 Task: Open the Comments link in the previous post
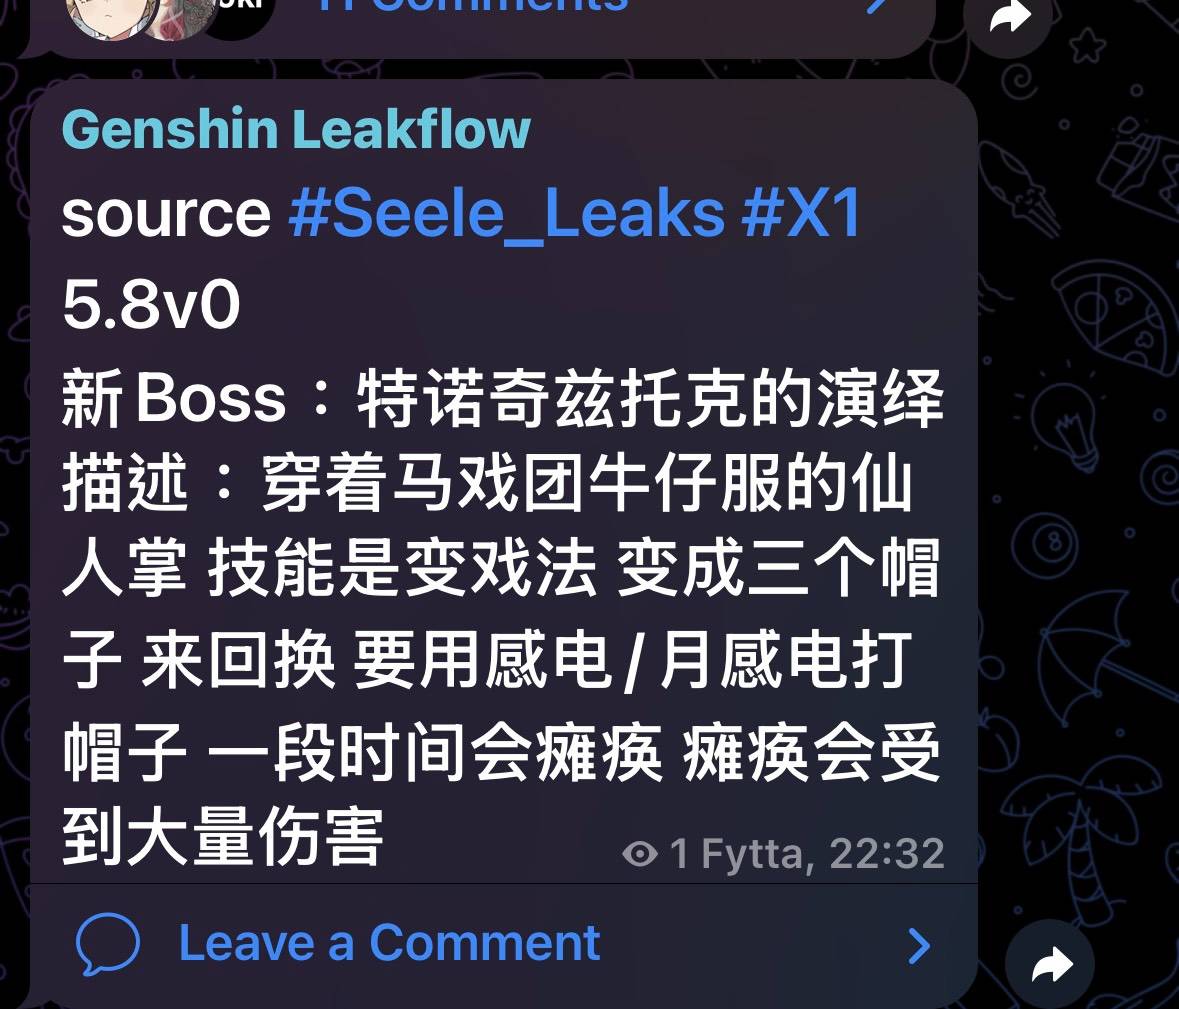pyautogui.click(x=474, y=6)
